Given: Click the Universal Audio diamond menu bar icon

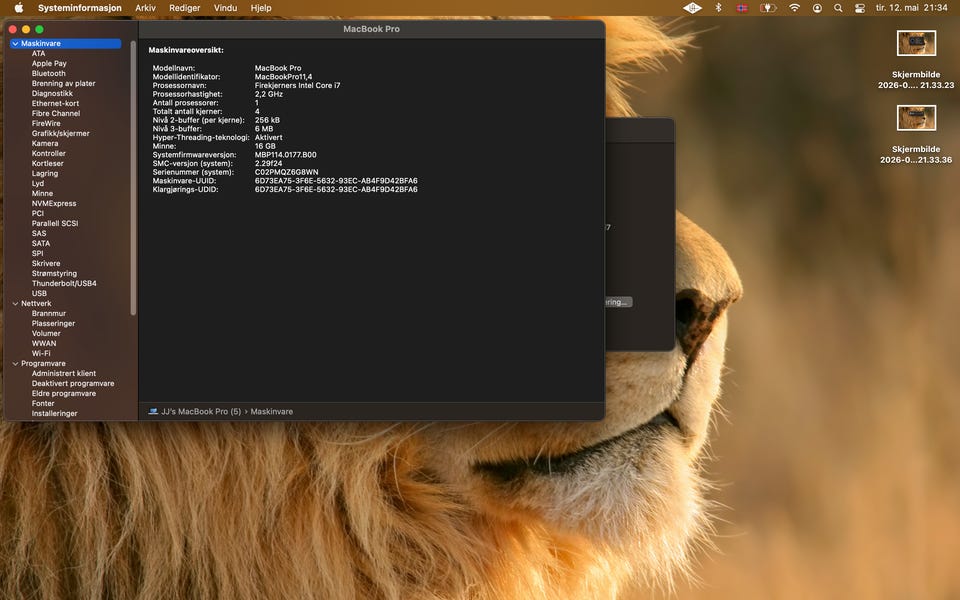Looking at the screenshot, I should [692, 8].
